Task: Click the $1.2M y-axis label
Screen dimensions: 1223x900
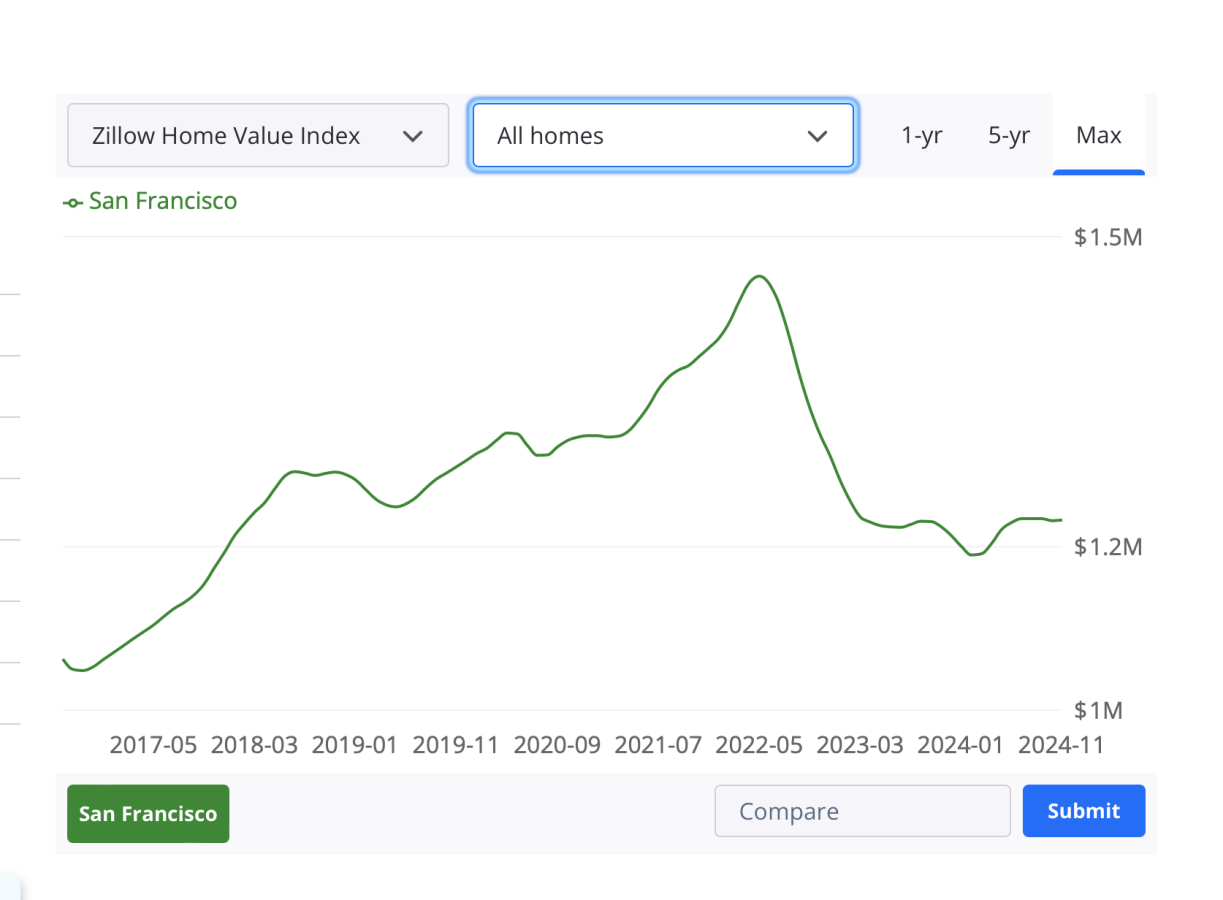Action: pos(1108,547)
